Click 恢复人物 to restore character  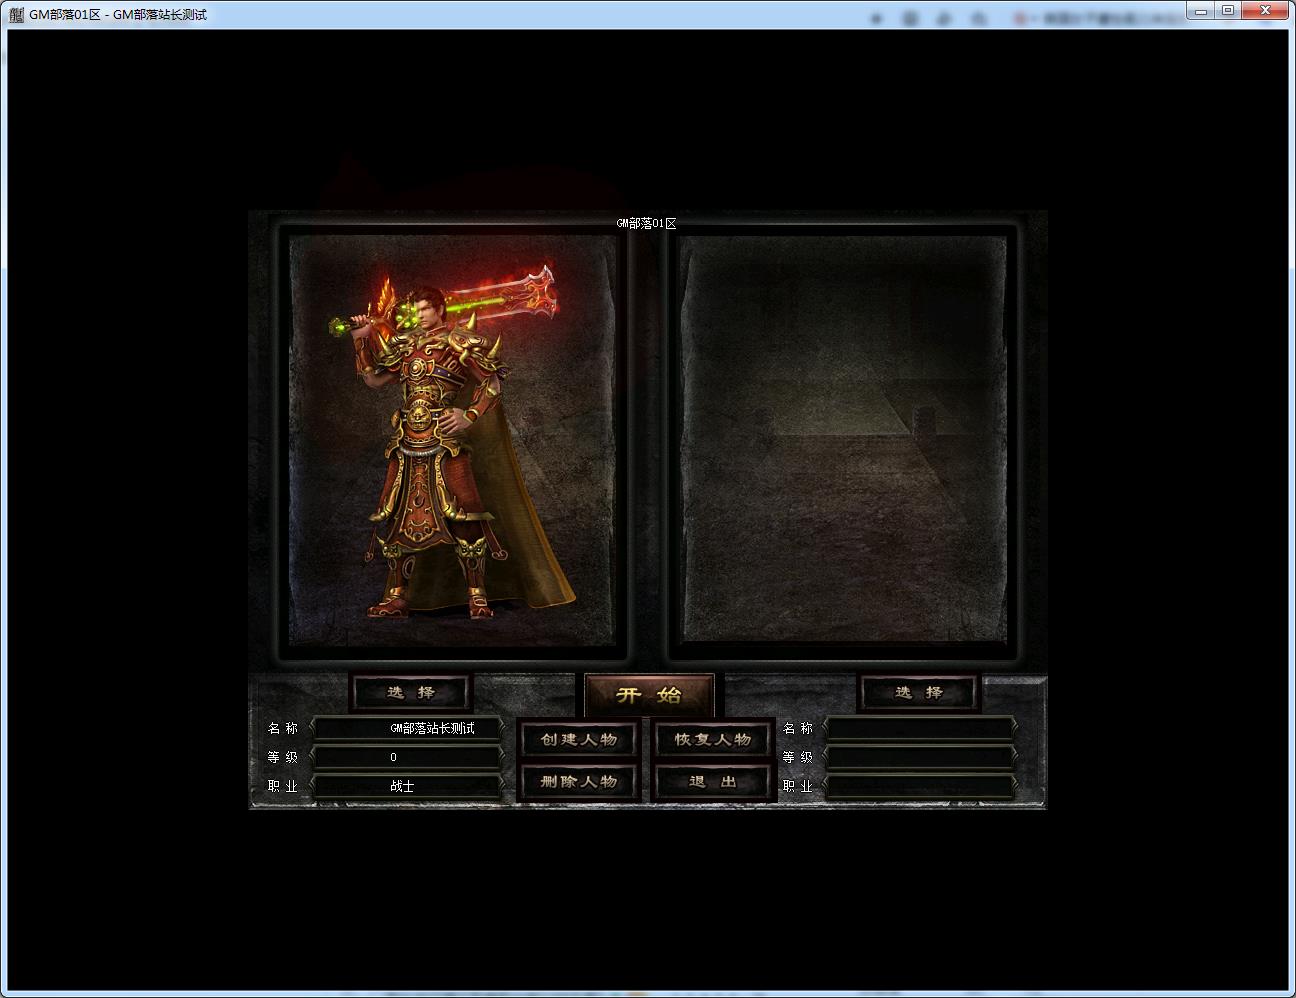pyautogui.click(x=713, y=740)
